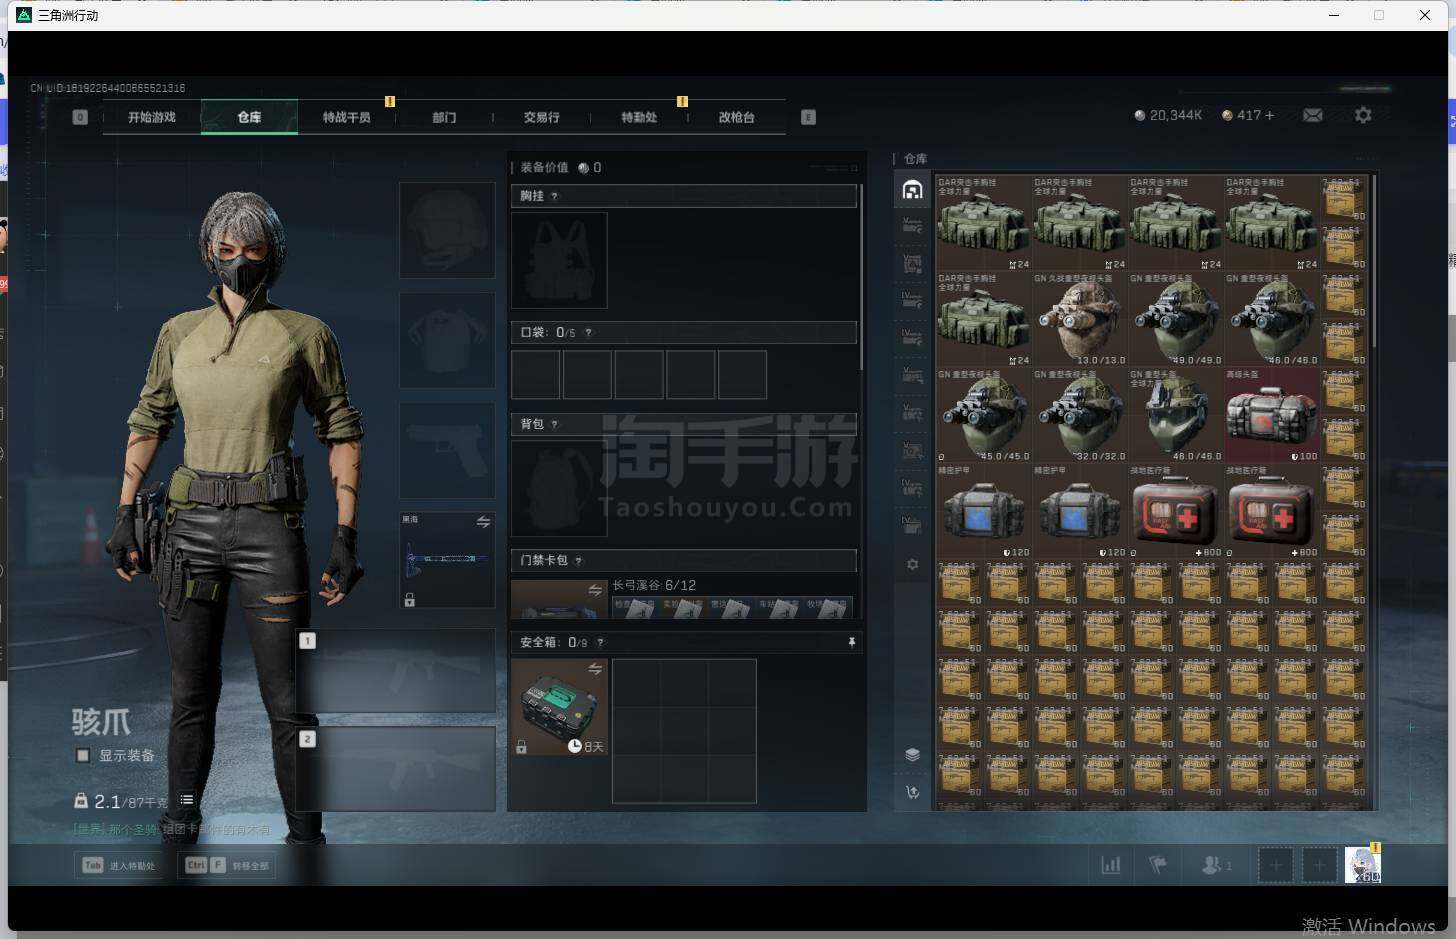Click the 装备价值 0 value label
The height and width of the screenshot is (939, 1456).
(x=561, y=167)
